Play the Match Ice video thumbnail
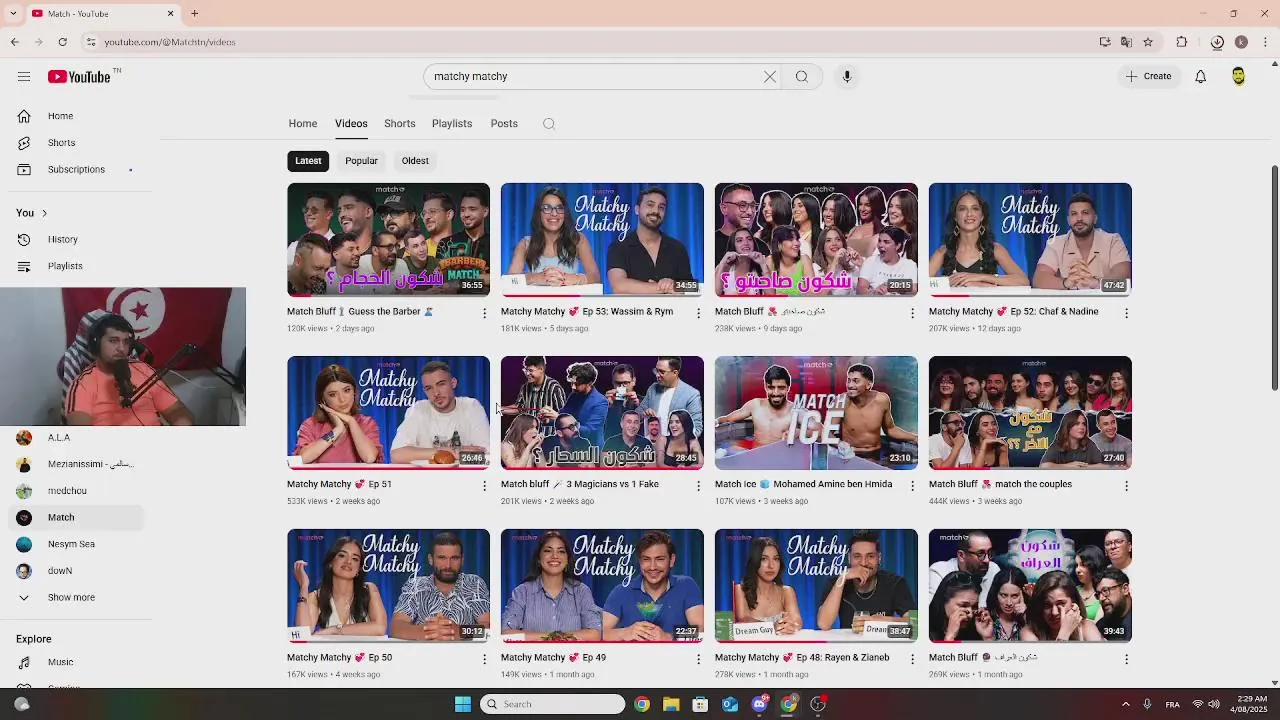 click(x=816, y=413)
